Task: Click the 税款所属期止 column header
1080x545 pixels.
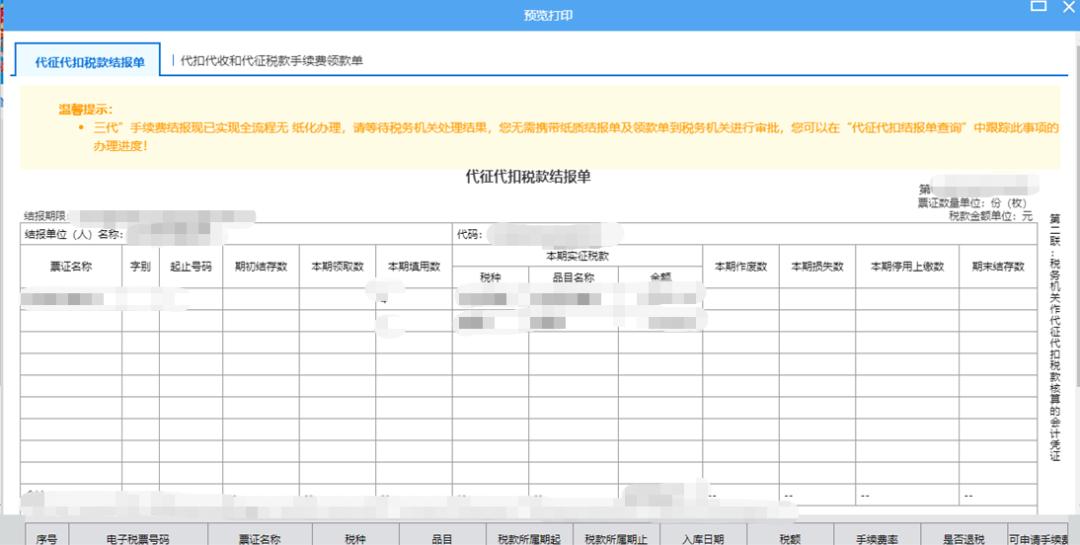Action: pos(616,538)
